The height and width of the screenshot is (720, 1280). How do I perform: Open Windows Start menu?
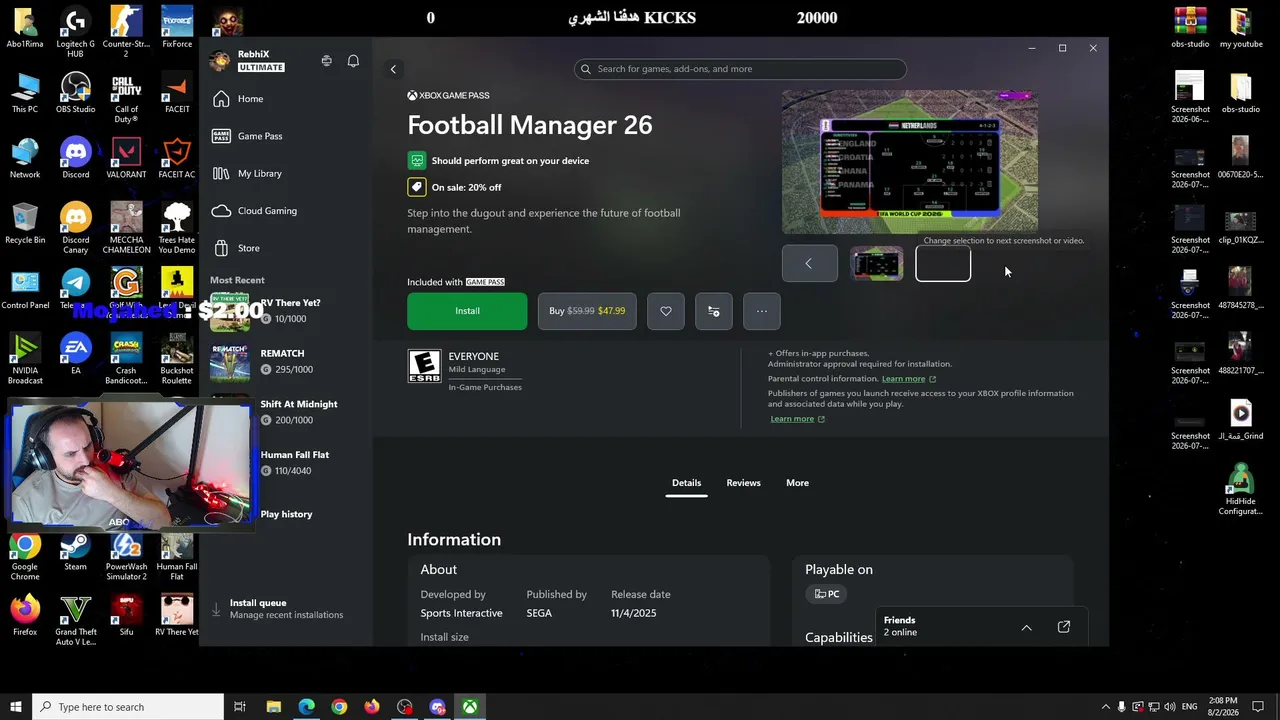pos(16,707)
